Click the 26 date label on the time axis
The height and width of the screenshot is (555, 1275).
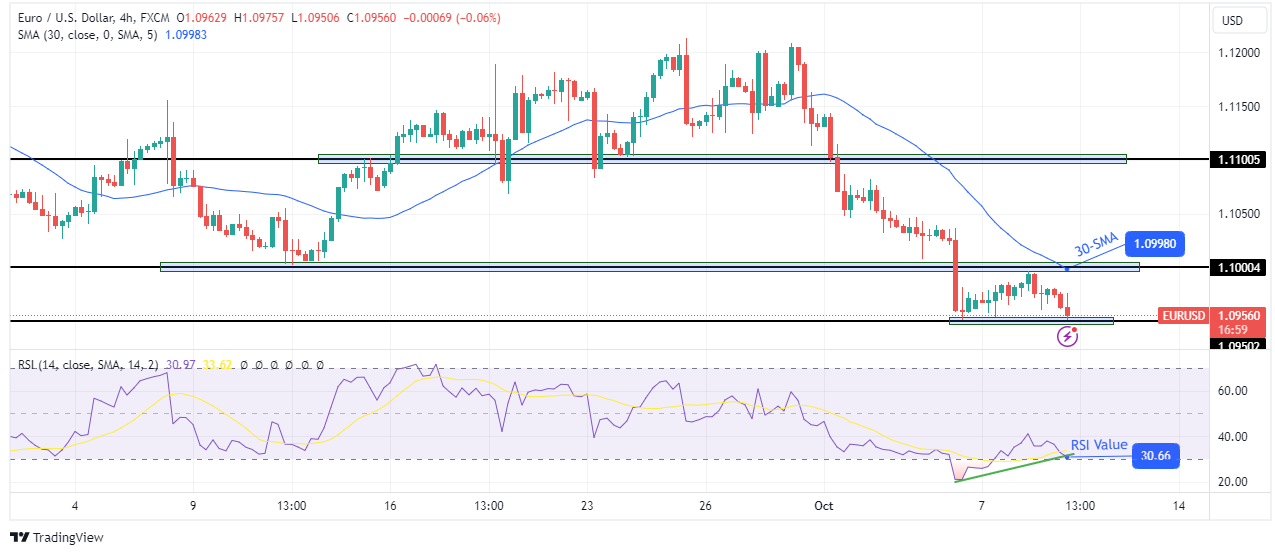[706, 505]
